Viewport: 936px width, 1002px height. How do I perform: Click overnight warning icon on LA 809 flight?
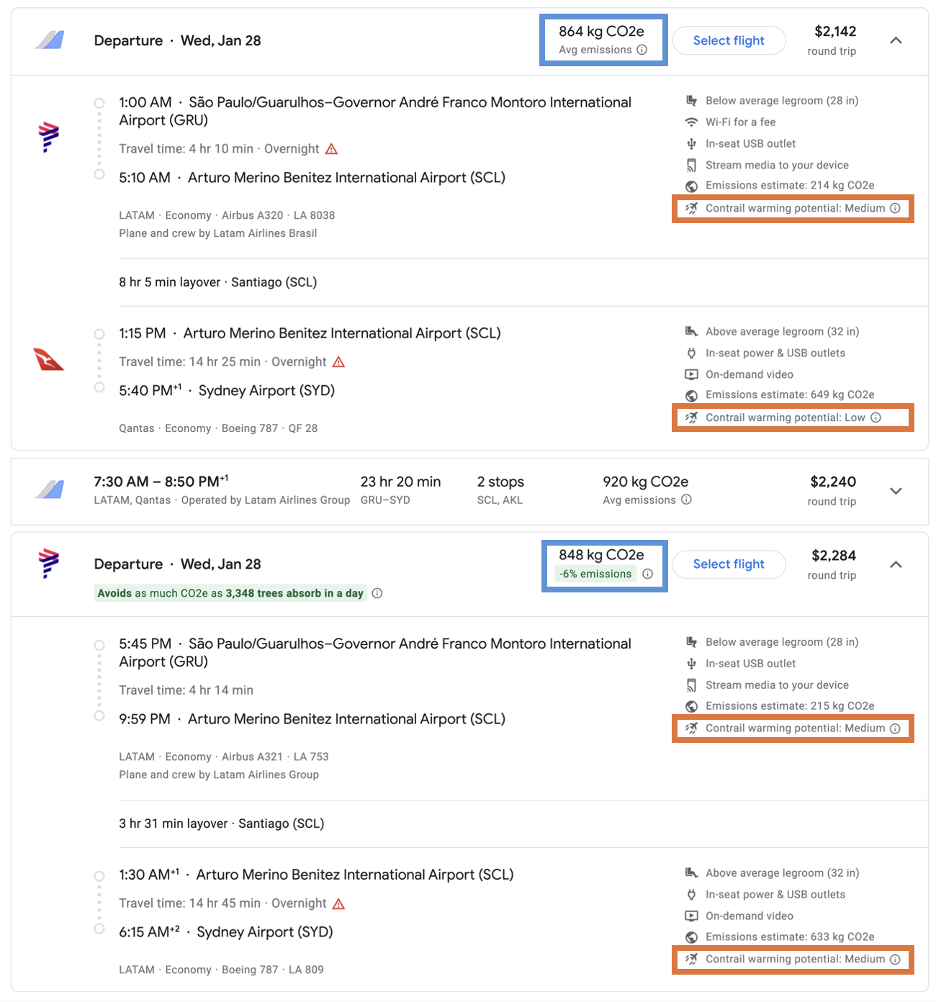click(x=339, y=904)
